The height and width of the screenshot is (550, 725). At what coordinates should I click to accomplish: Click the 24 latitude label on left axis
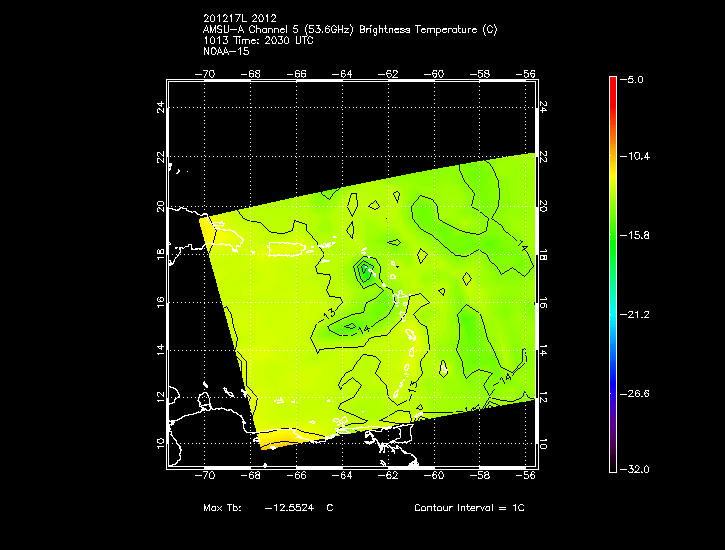[x=159, y=107]
